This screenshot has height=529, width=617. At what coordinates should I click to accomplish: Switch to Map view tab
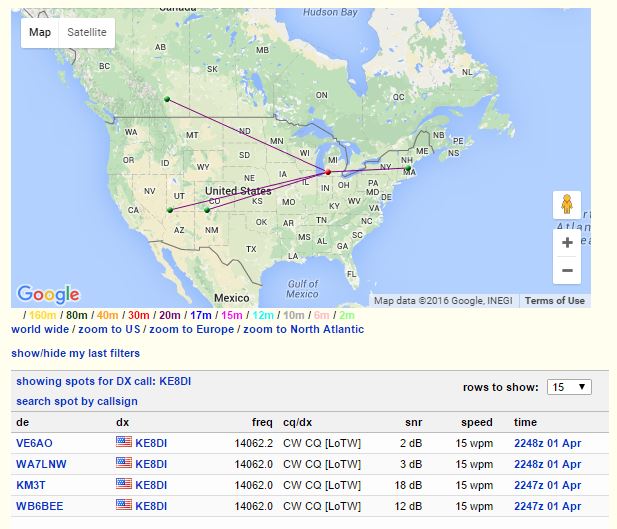pos(40,32)
